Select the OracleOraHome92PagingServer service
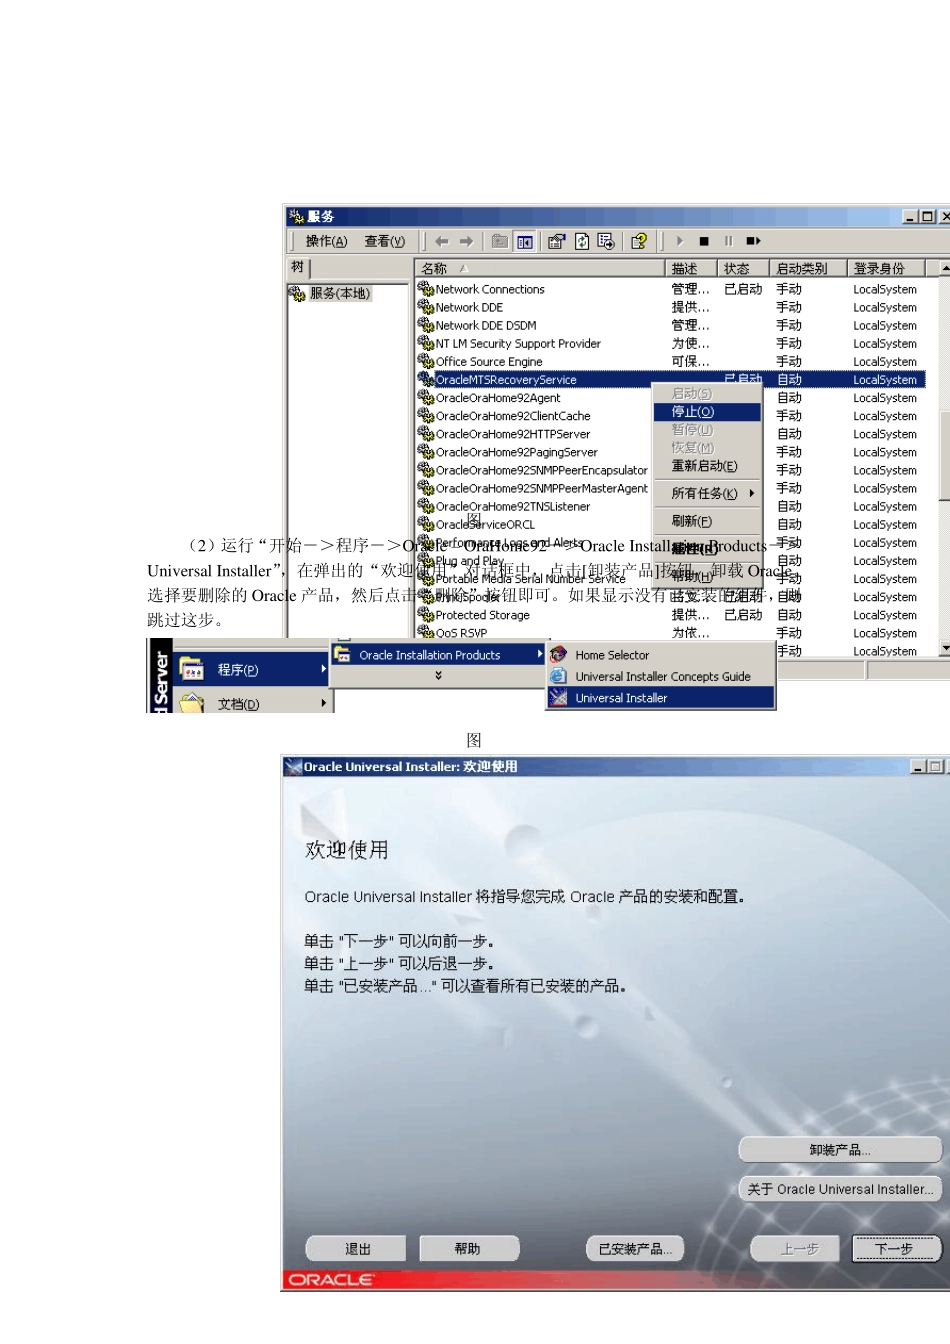Screen dimensions: 950x1344 (x=516, y=452)
